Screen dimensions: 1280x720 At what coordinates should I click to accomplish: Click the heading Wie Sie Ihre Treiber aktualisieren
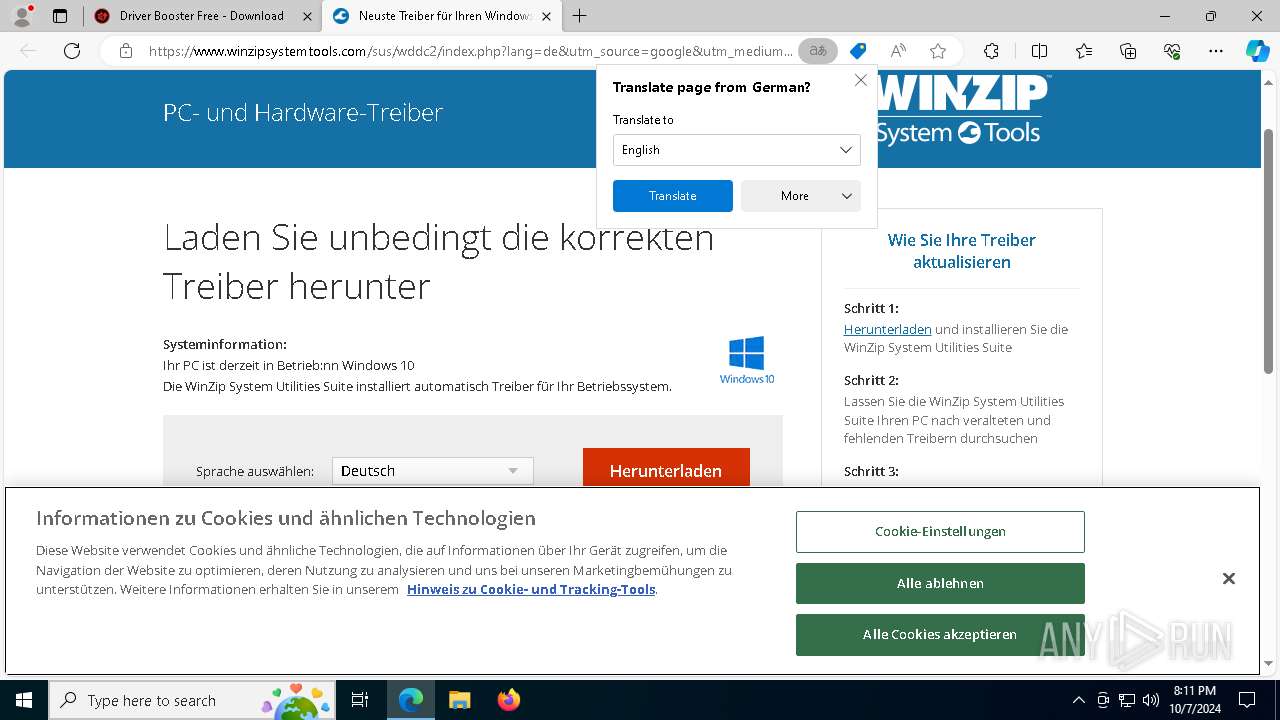click(x=962, y=251)
